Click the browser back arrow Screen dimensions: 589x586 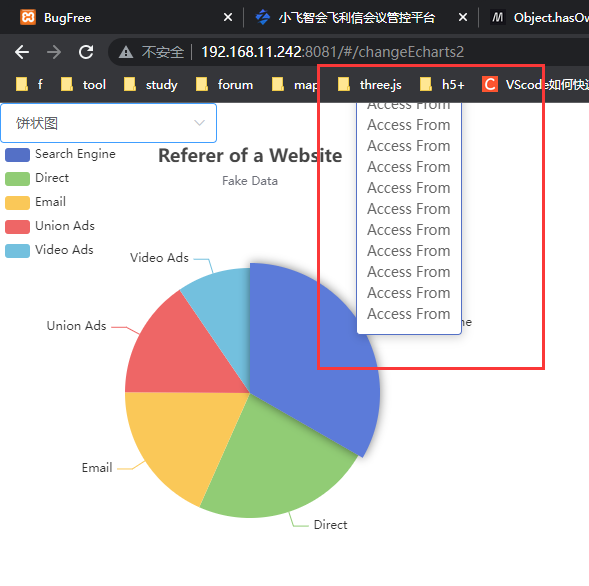click(22, 52)
